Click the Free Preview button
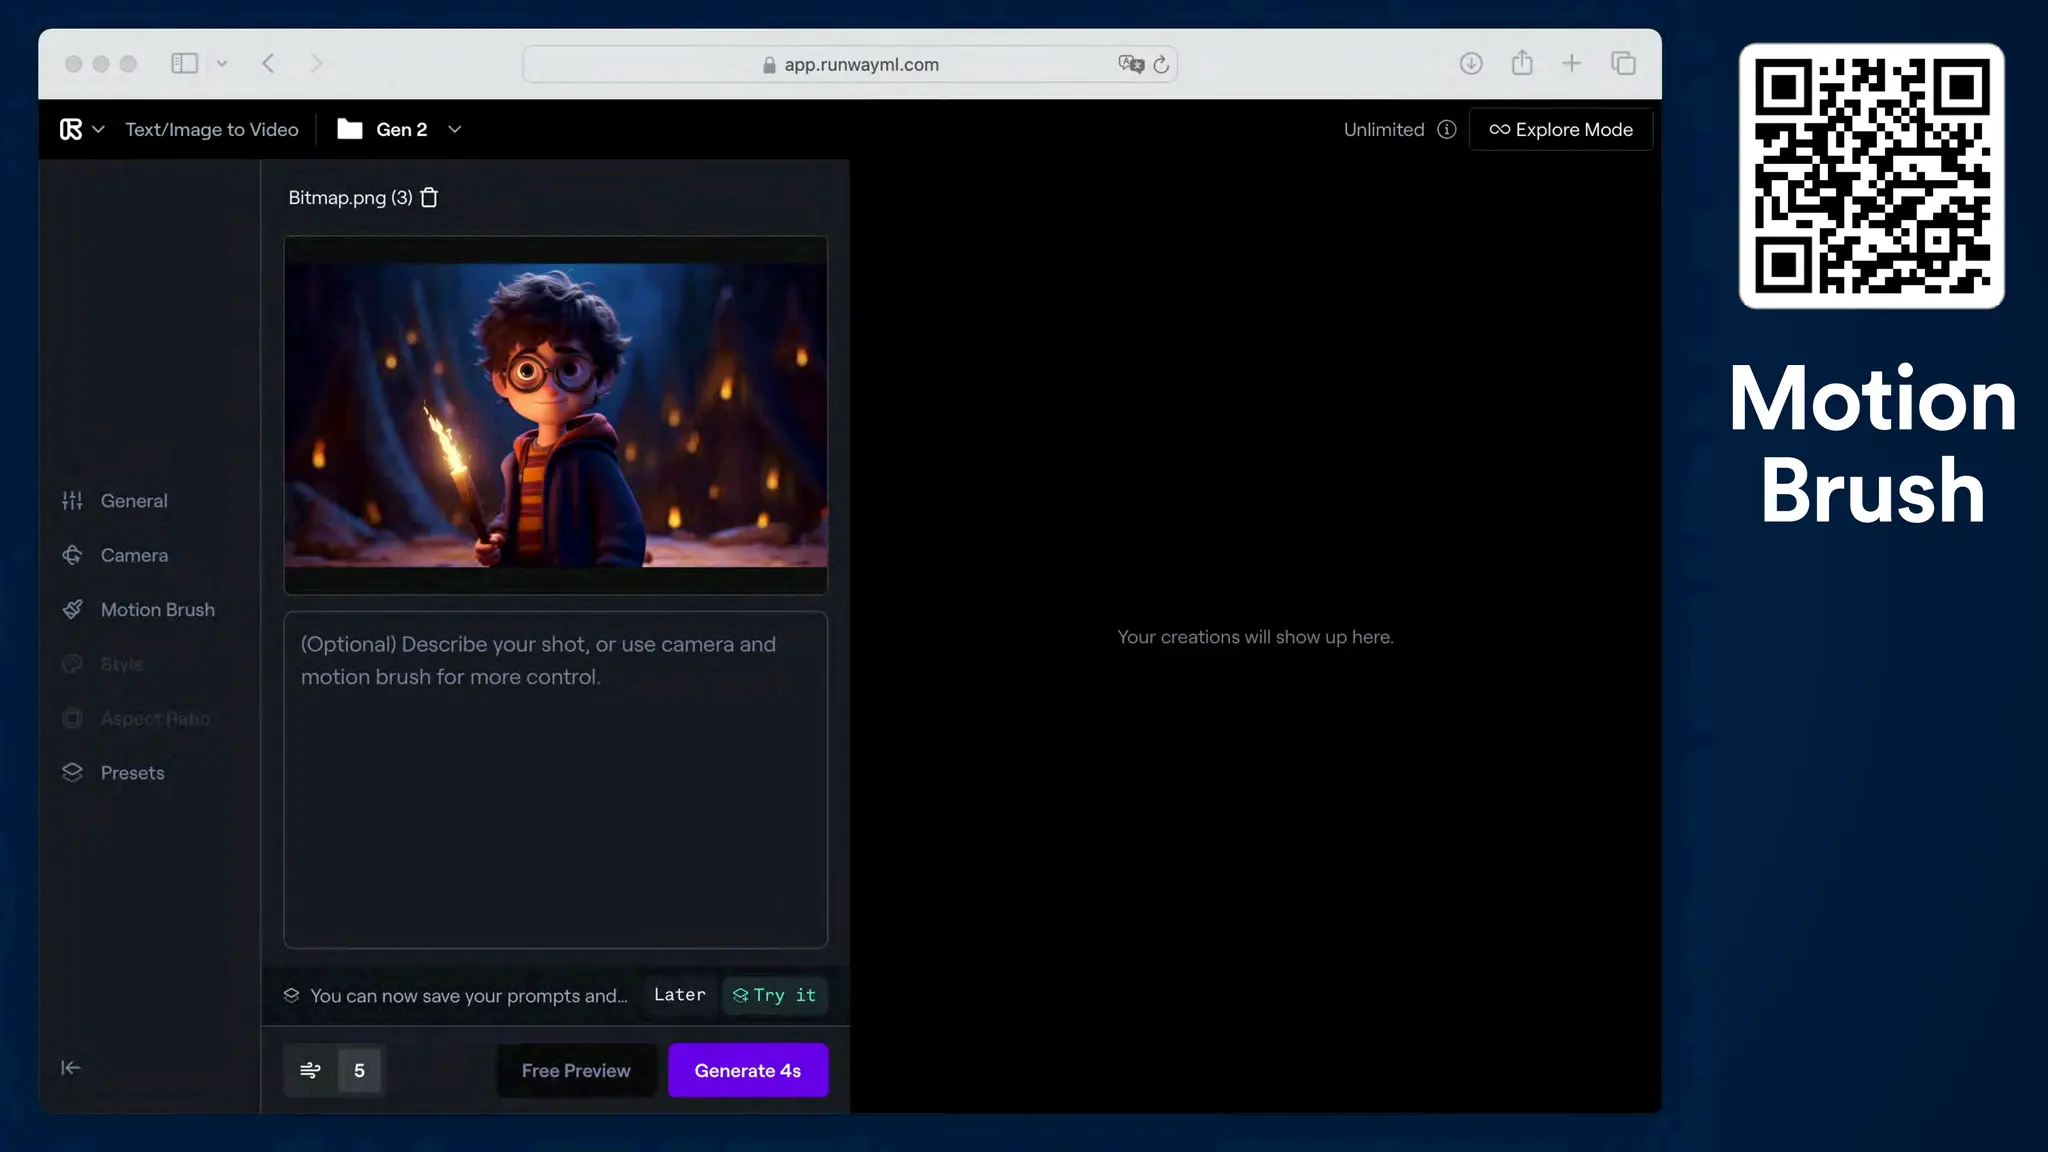 point(576,1070)
